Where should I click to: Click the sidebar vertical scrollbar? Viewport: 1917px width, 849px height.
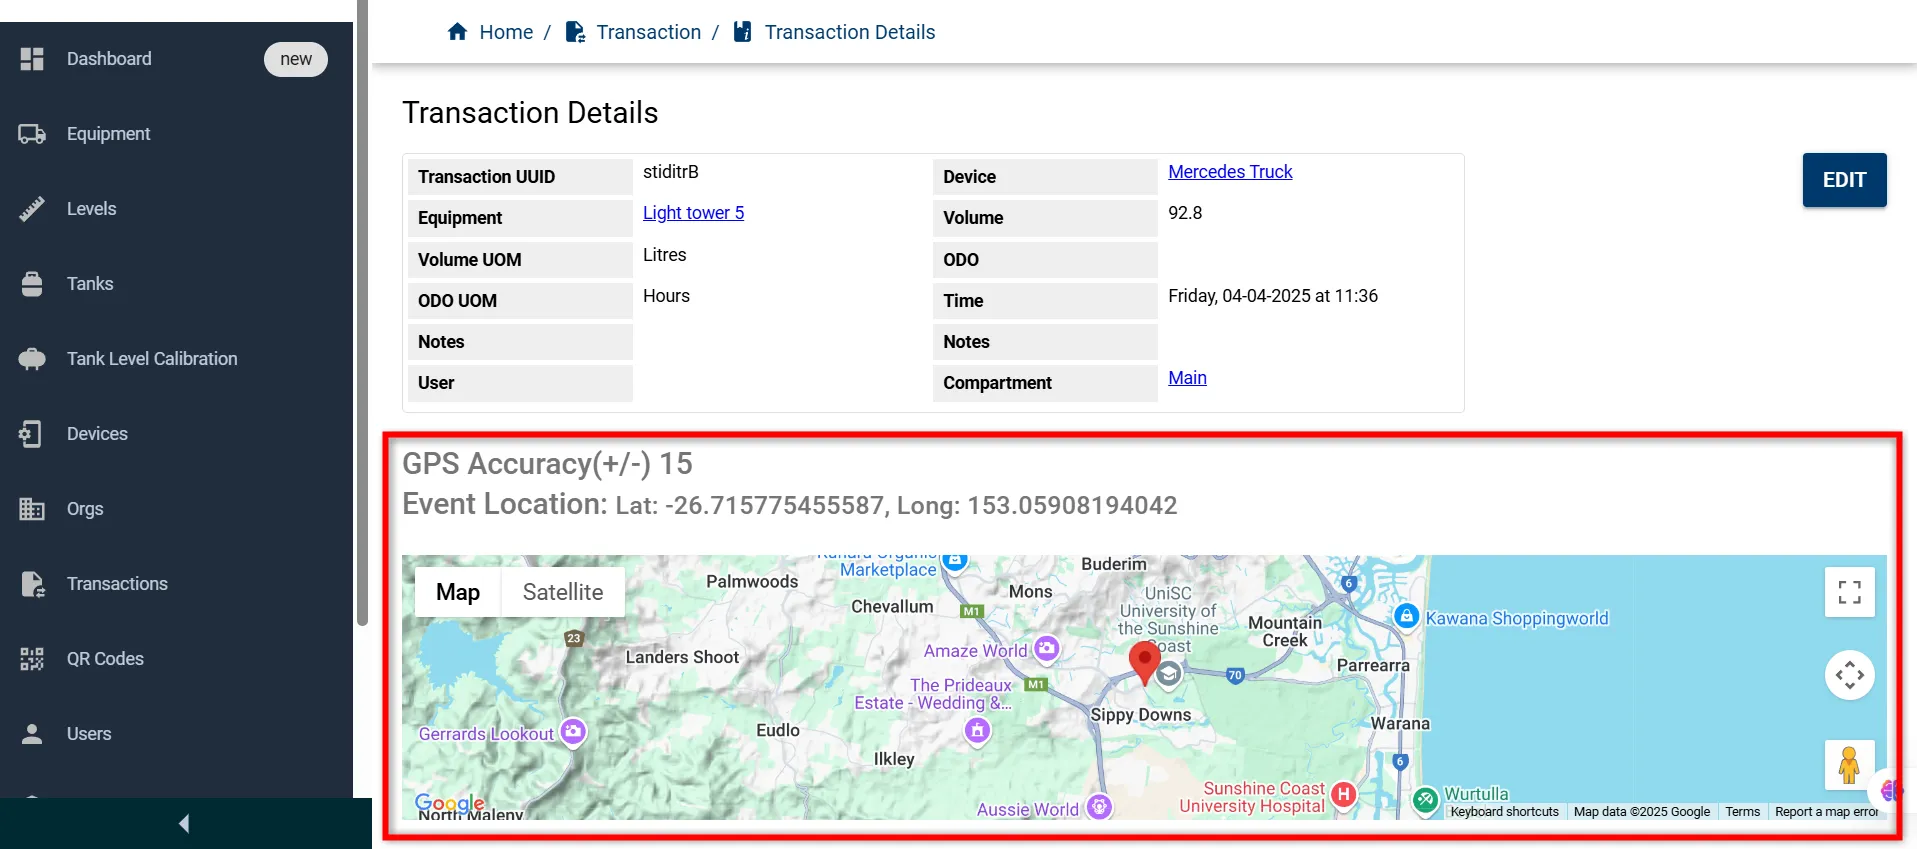(362, 313)
